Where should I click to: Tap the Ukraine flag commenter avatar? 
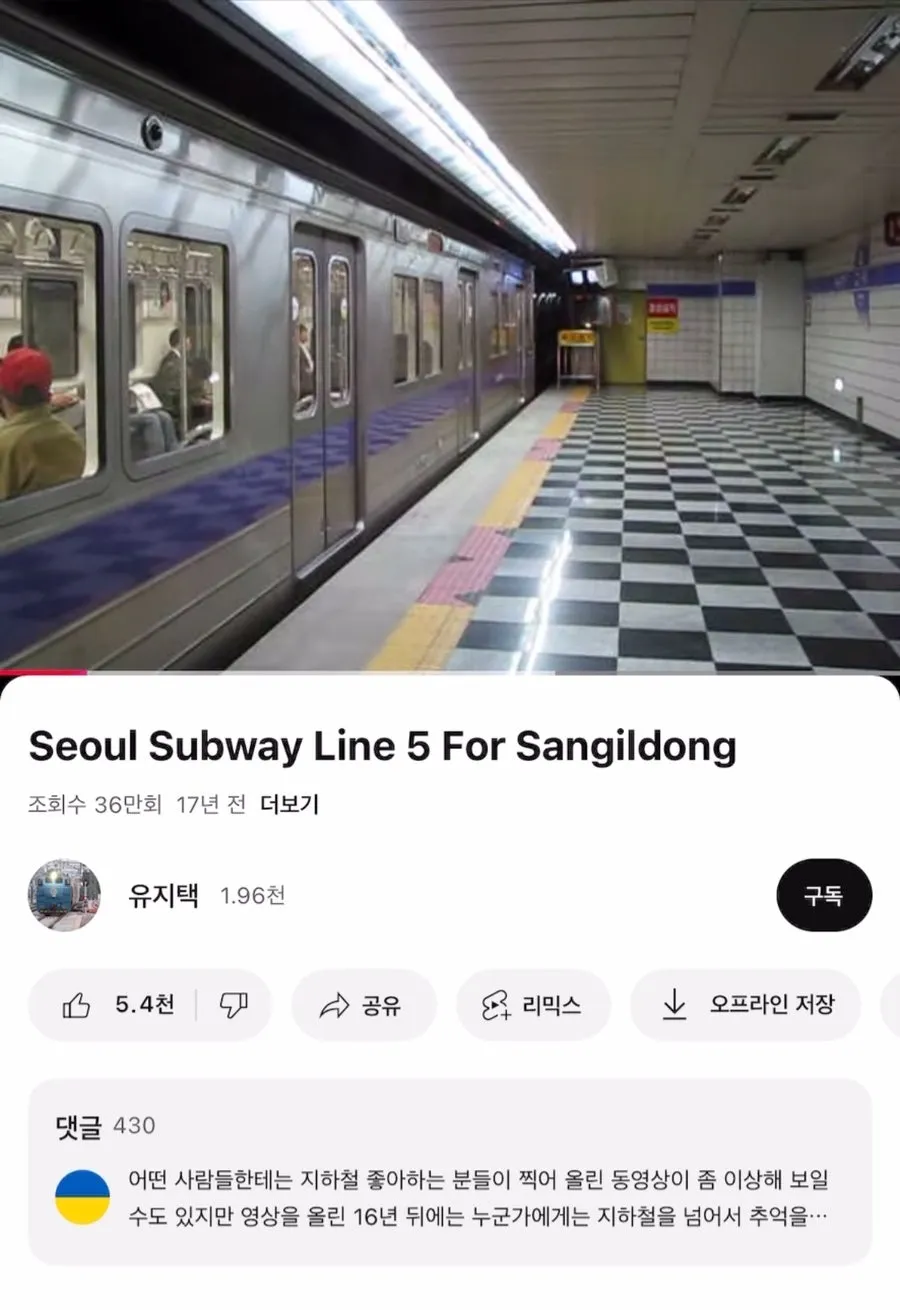click(82, 1197)
